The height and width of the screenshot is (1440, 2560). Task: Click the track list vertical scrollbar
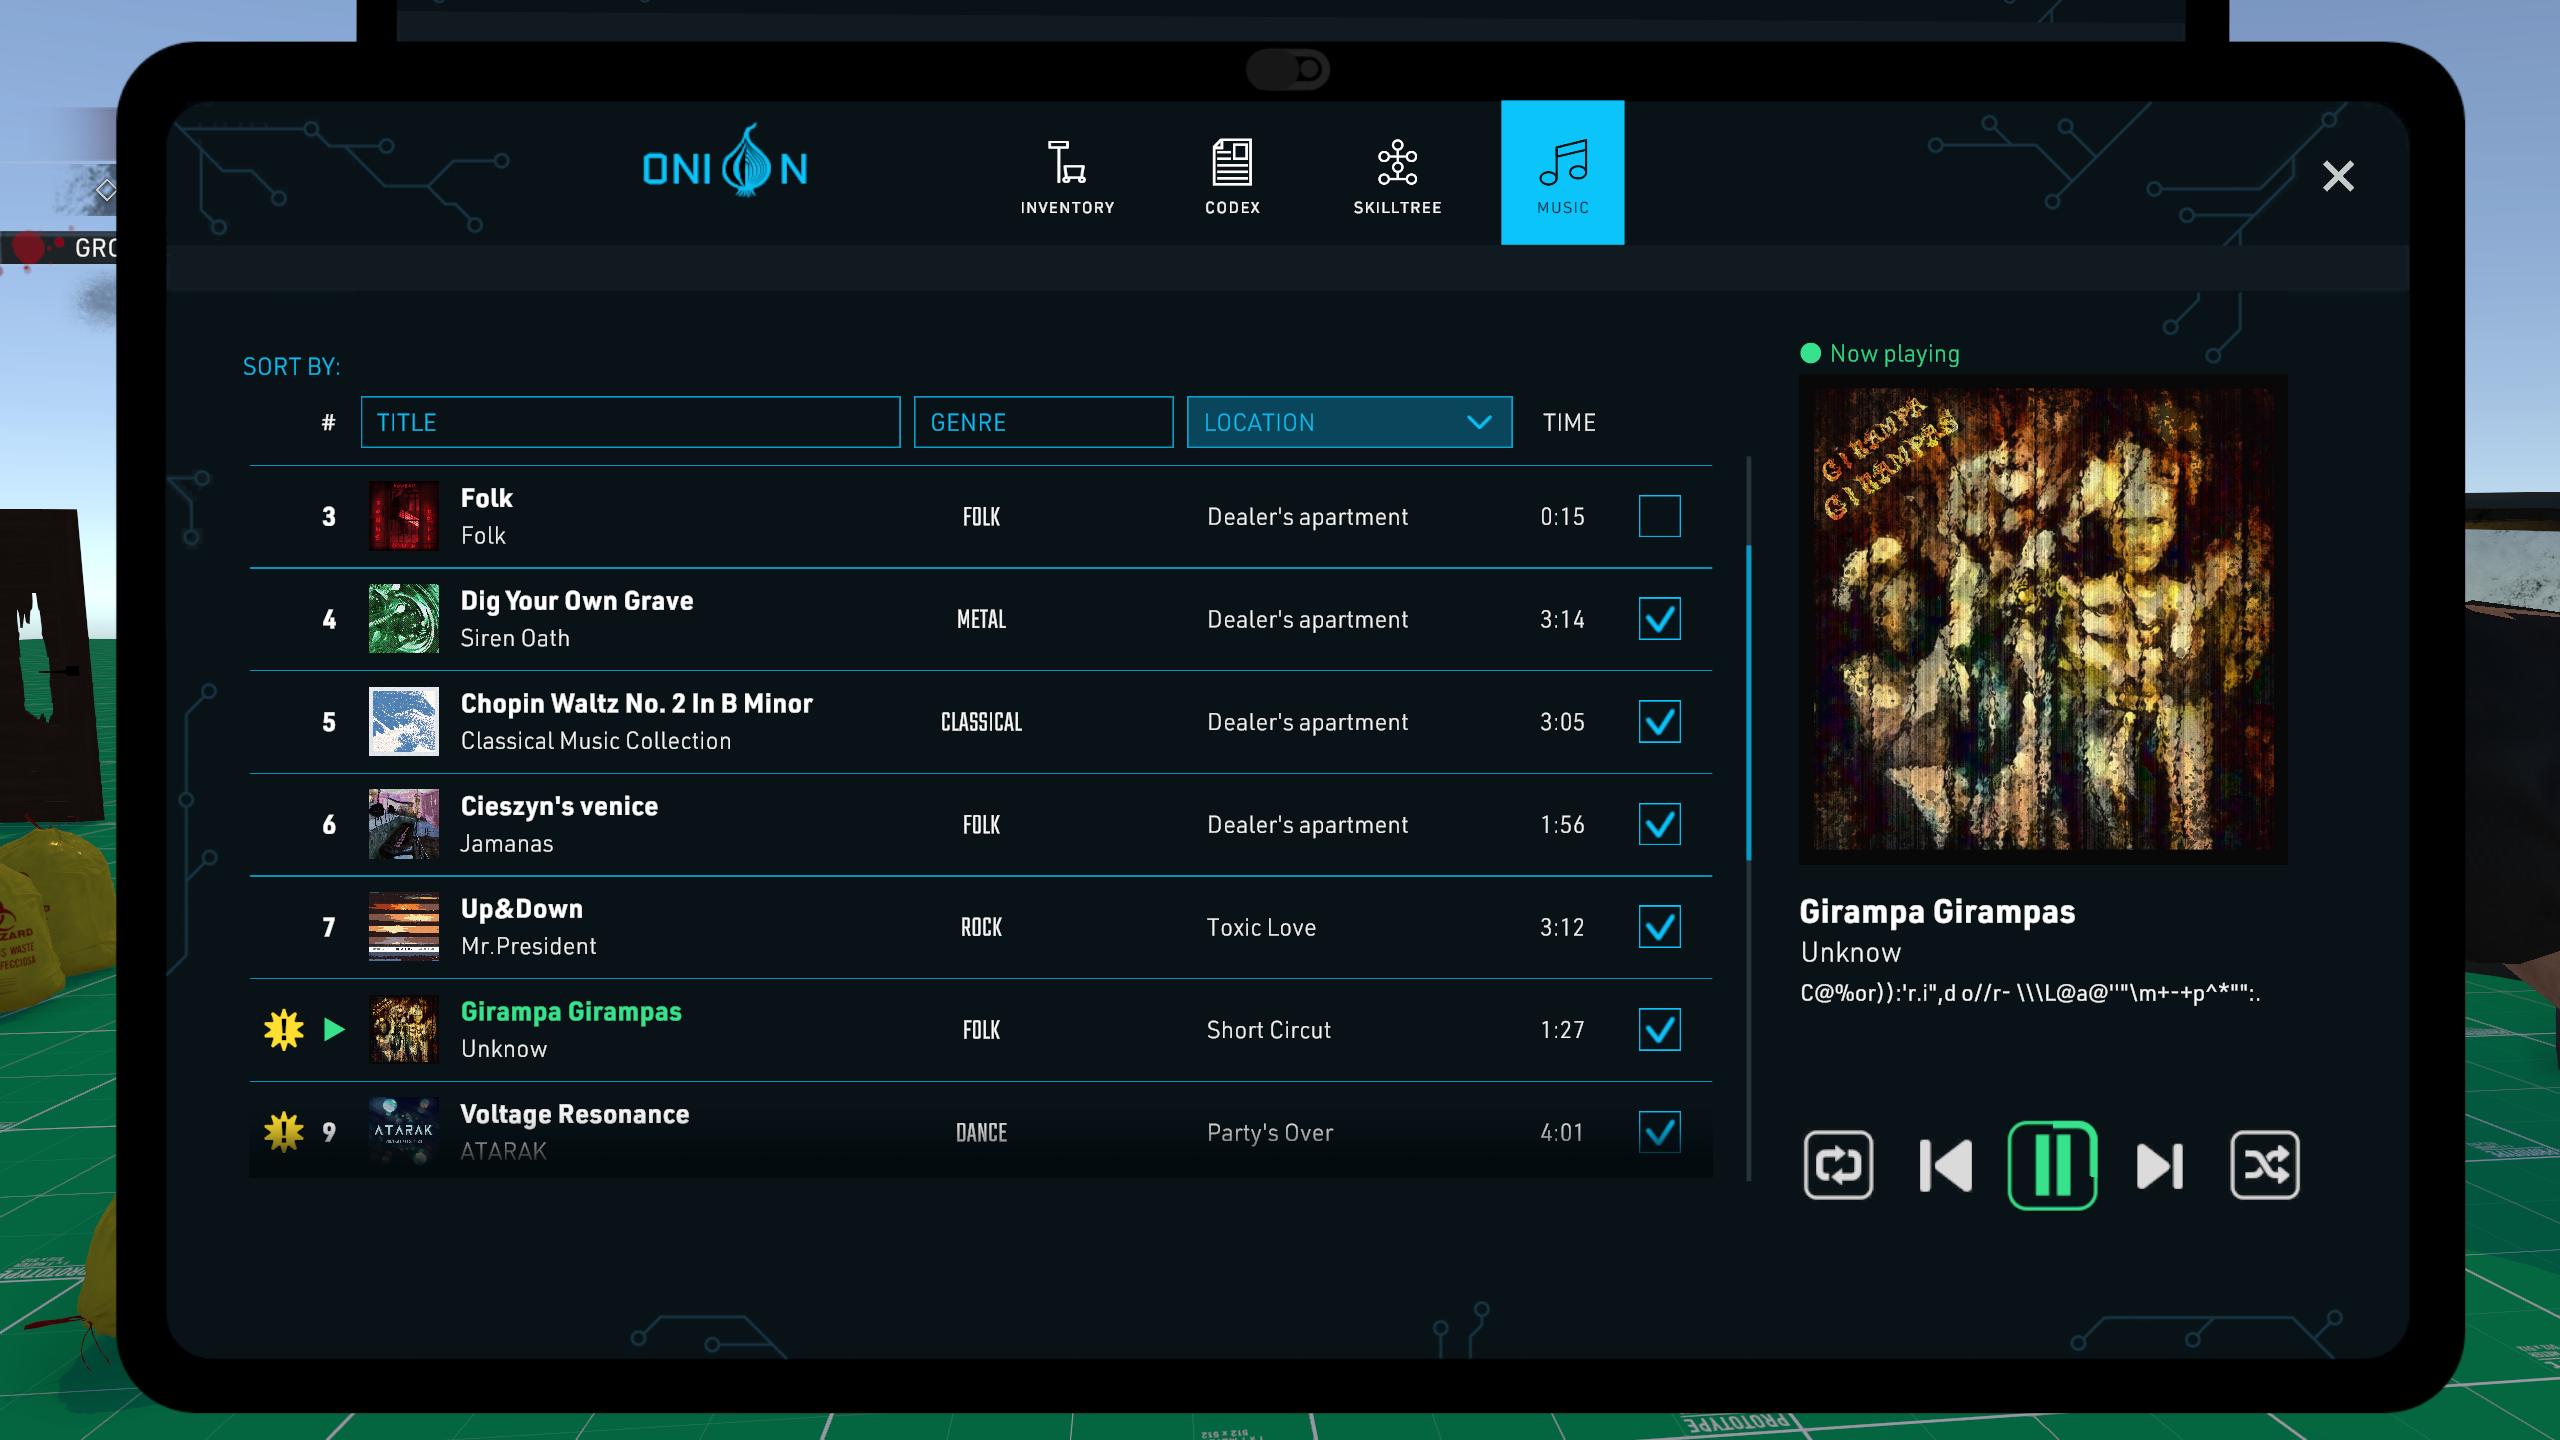click(1748, 700)
